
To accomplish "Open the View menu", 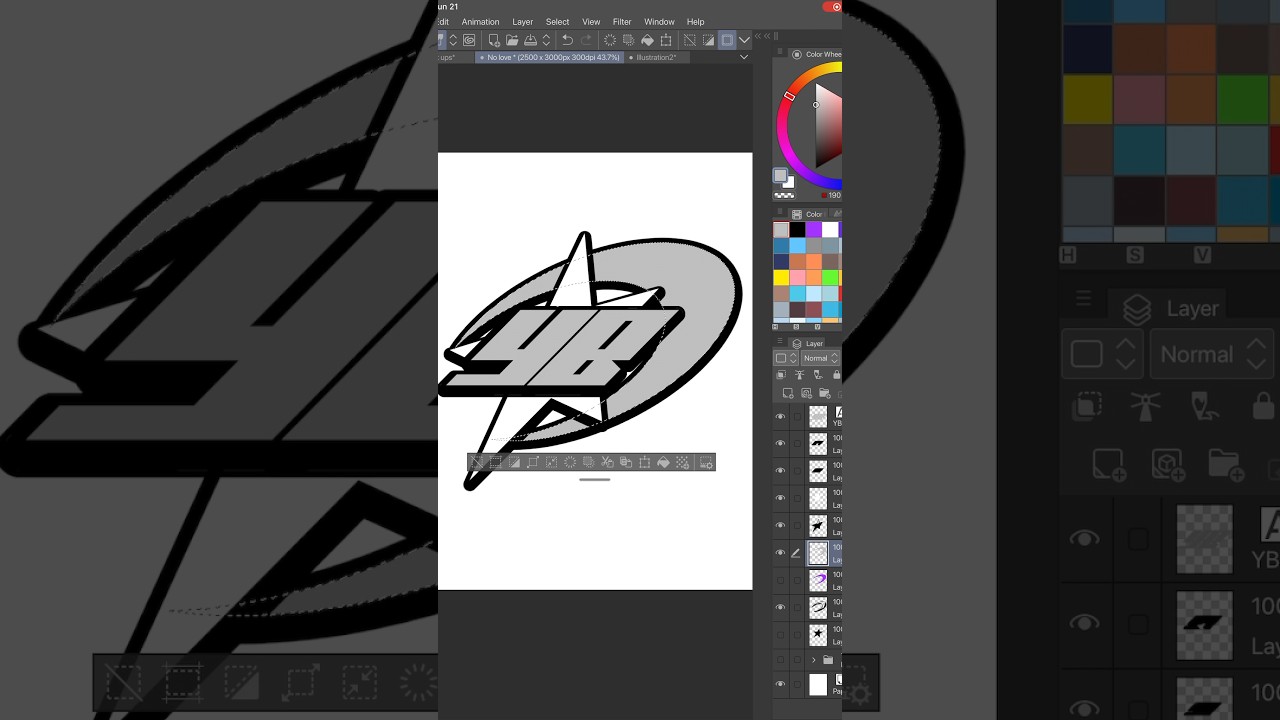I will (x=591, y=22).
